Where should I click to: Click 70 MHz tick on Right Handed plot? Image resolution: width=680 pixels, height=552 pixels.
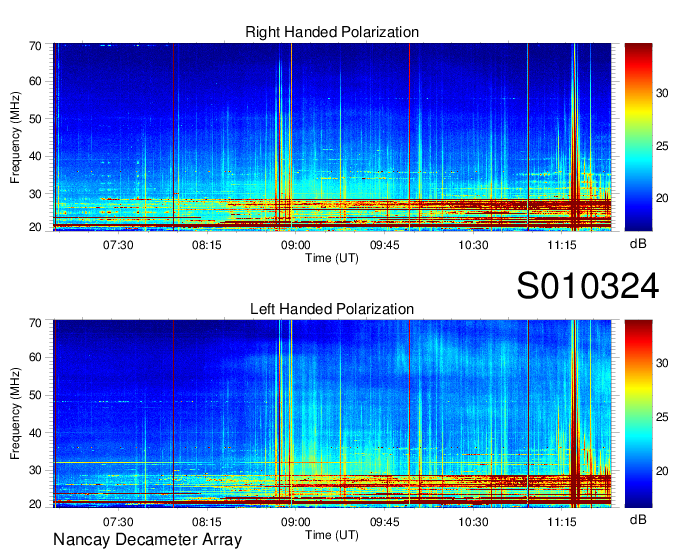35,46
